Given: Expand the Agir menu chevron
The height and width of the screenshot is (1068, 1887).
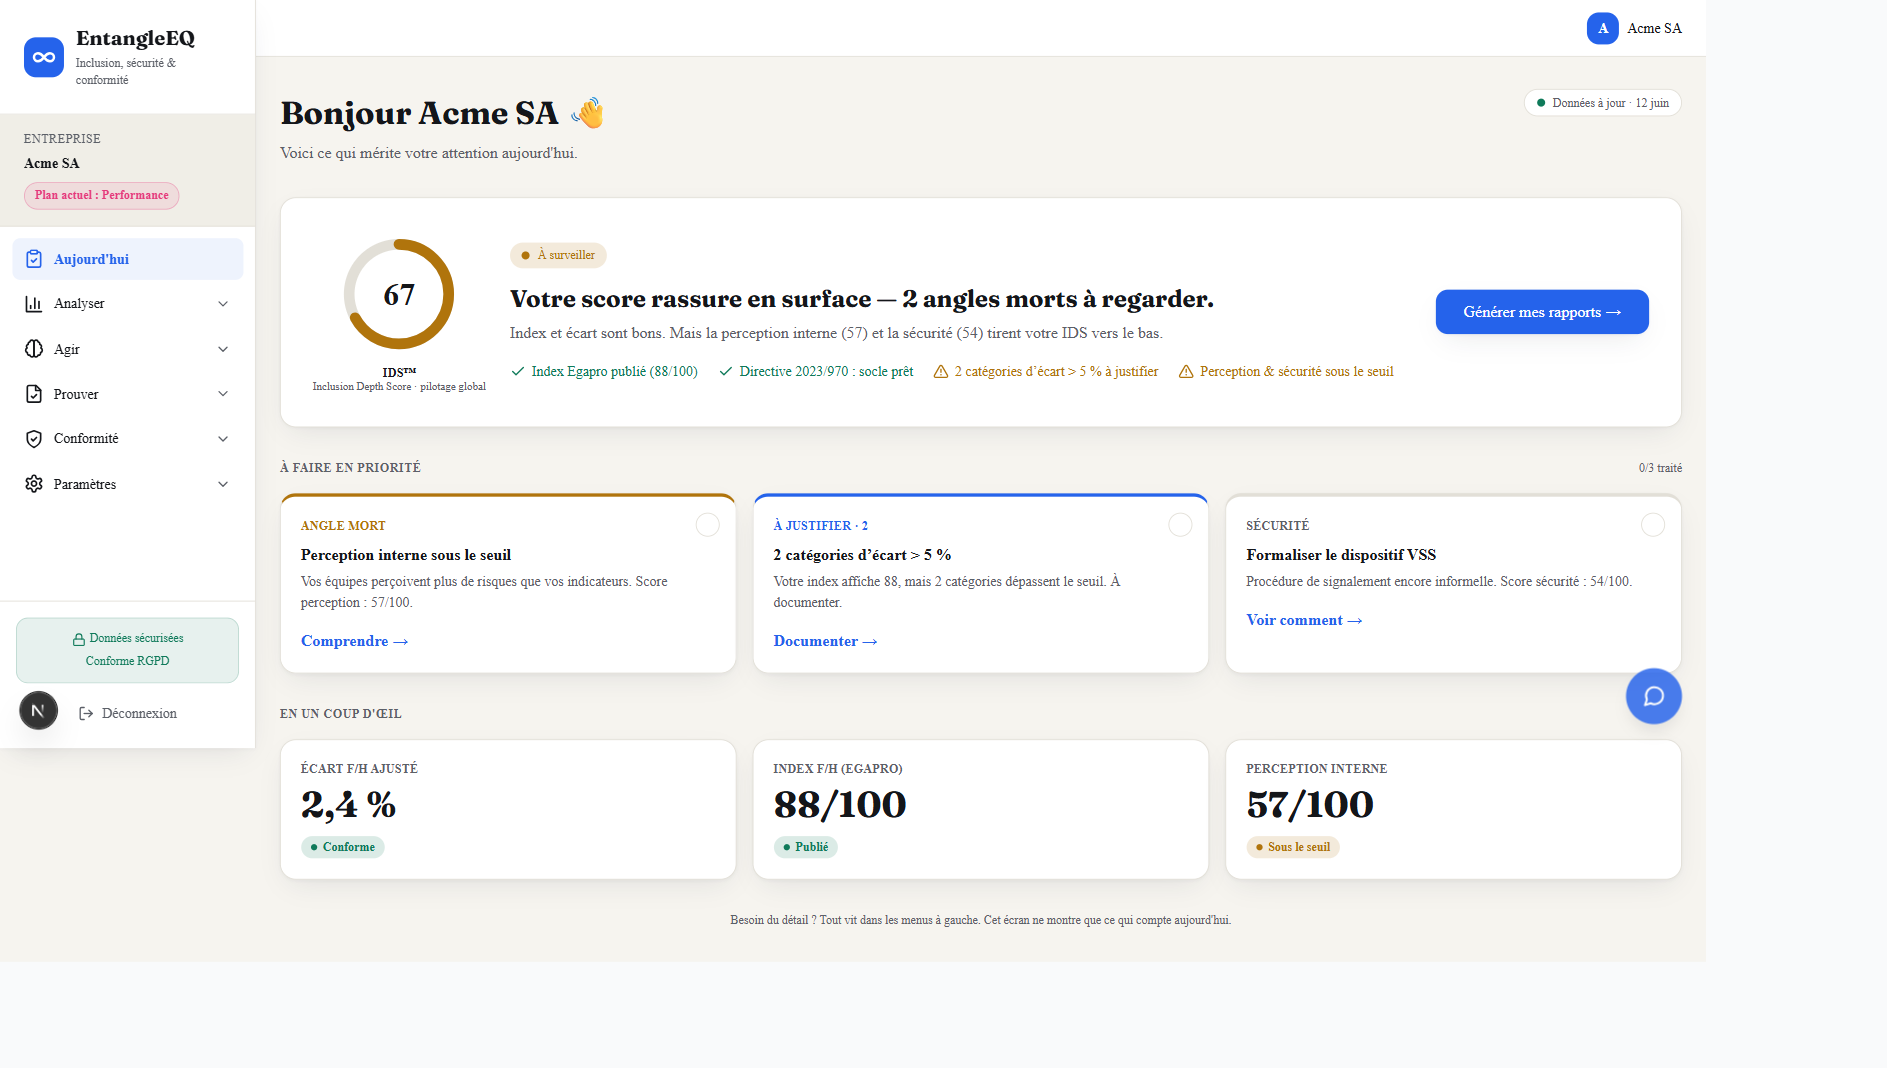Looking at the screenshot, I should [223, 349].
